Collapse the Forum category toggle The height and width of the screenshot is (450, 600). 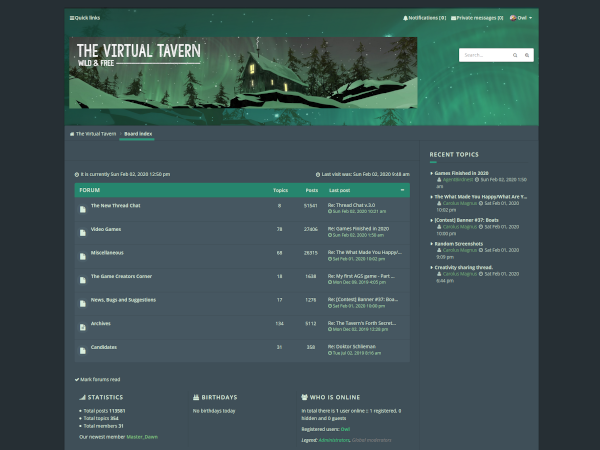402,190
